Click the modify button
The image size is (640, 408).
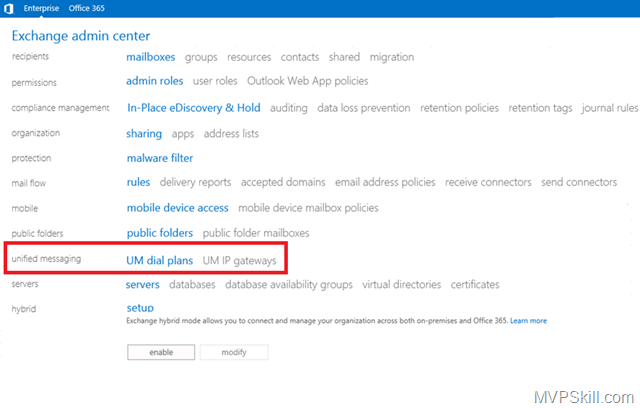click(234, 353)
